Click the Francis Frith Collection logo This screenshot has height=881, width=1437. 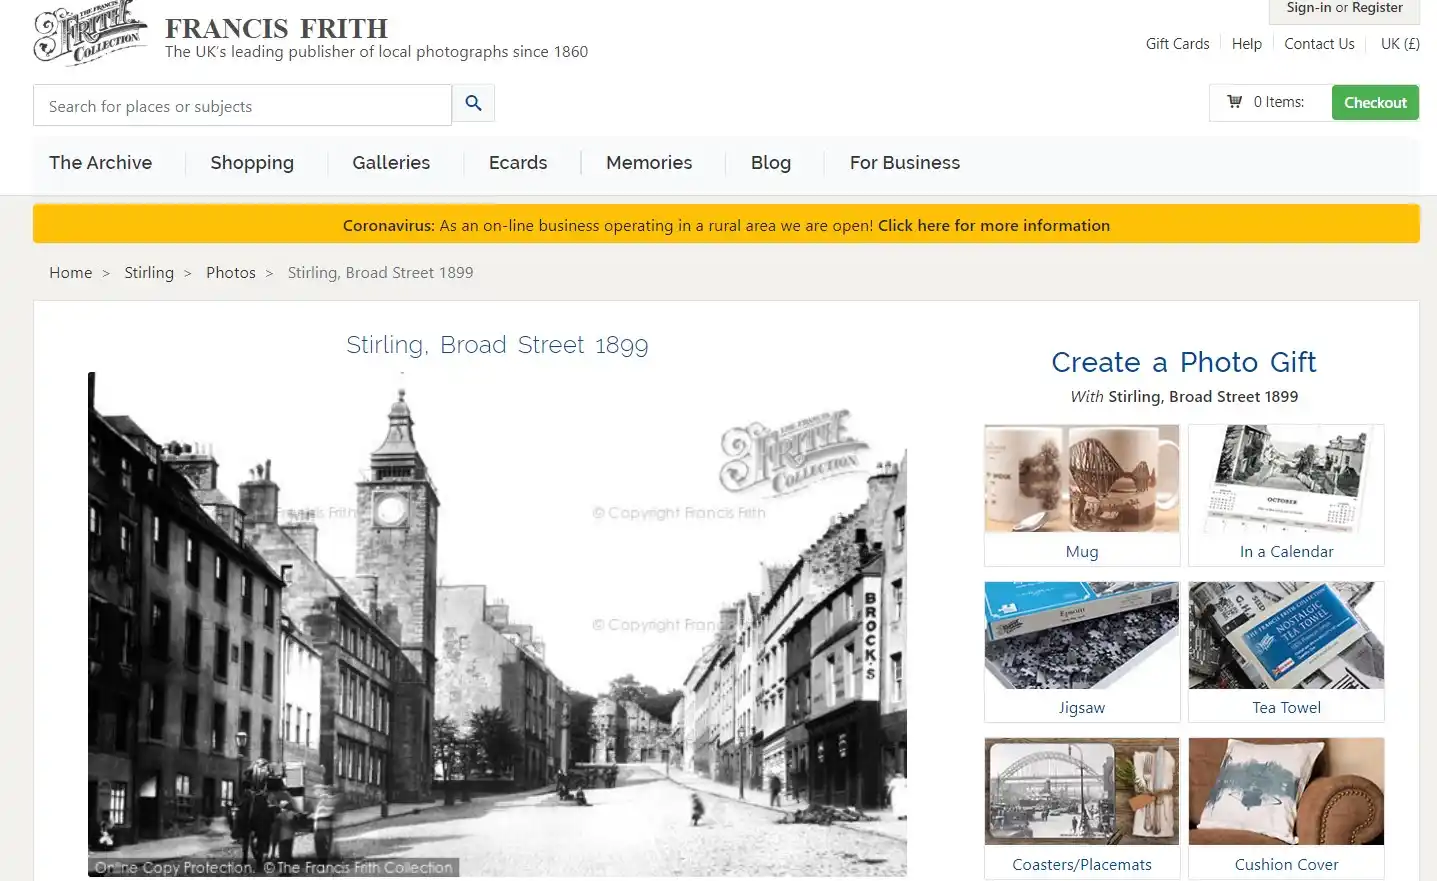90,34
